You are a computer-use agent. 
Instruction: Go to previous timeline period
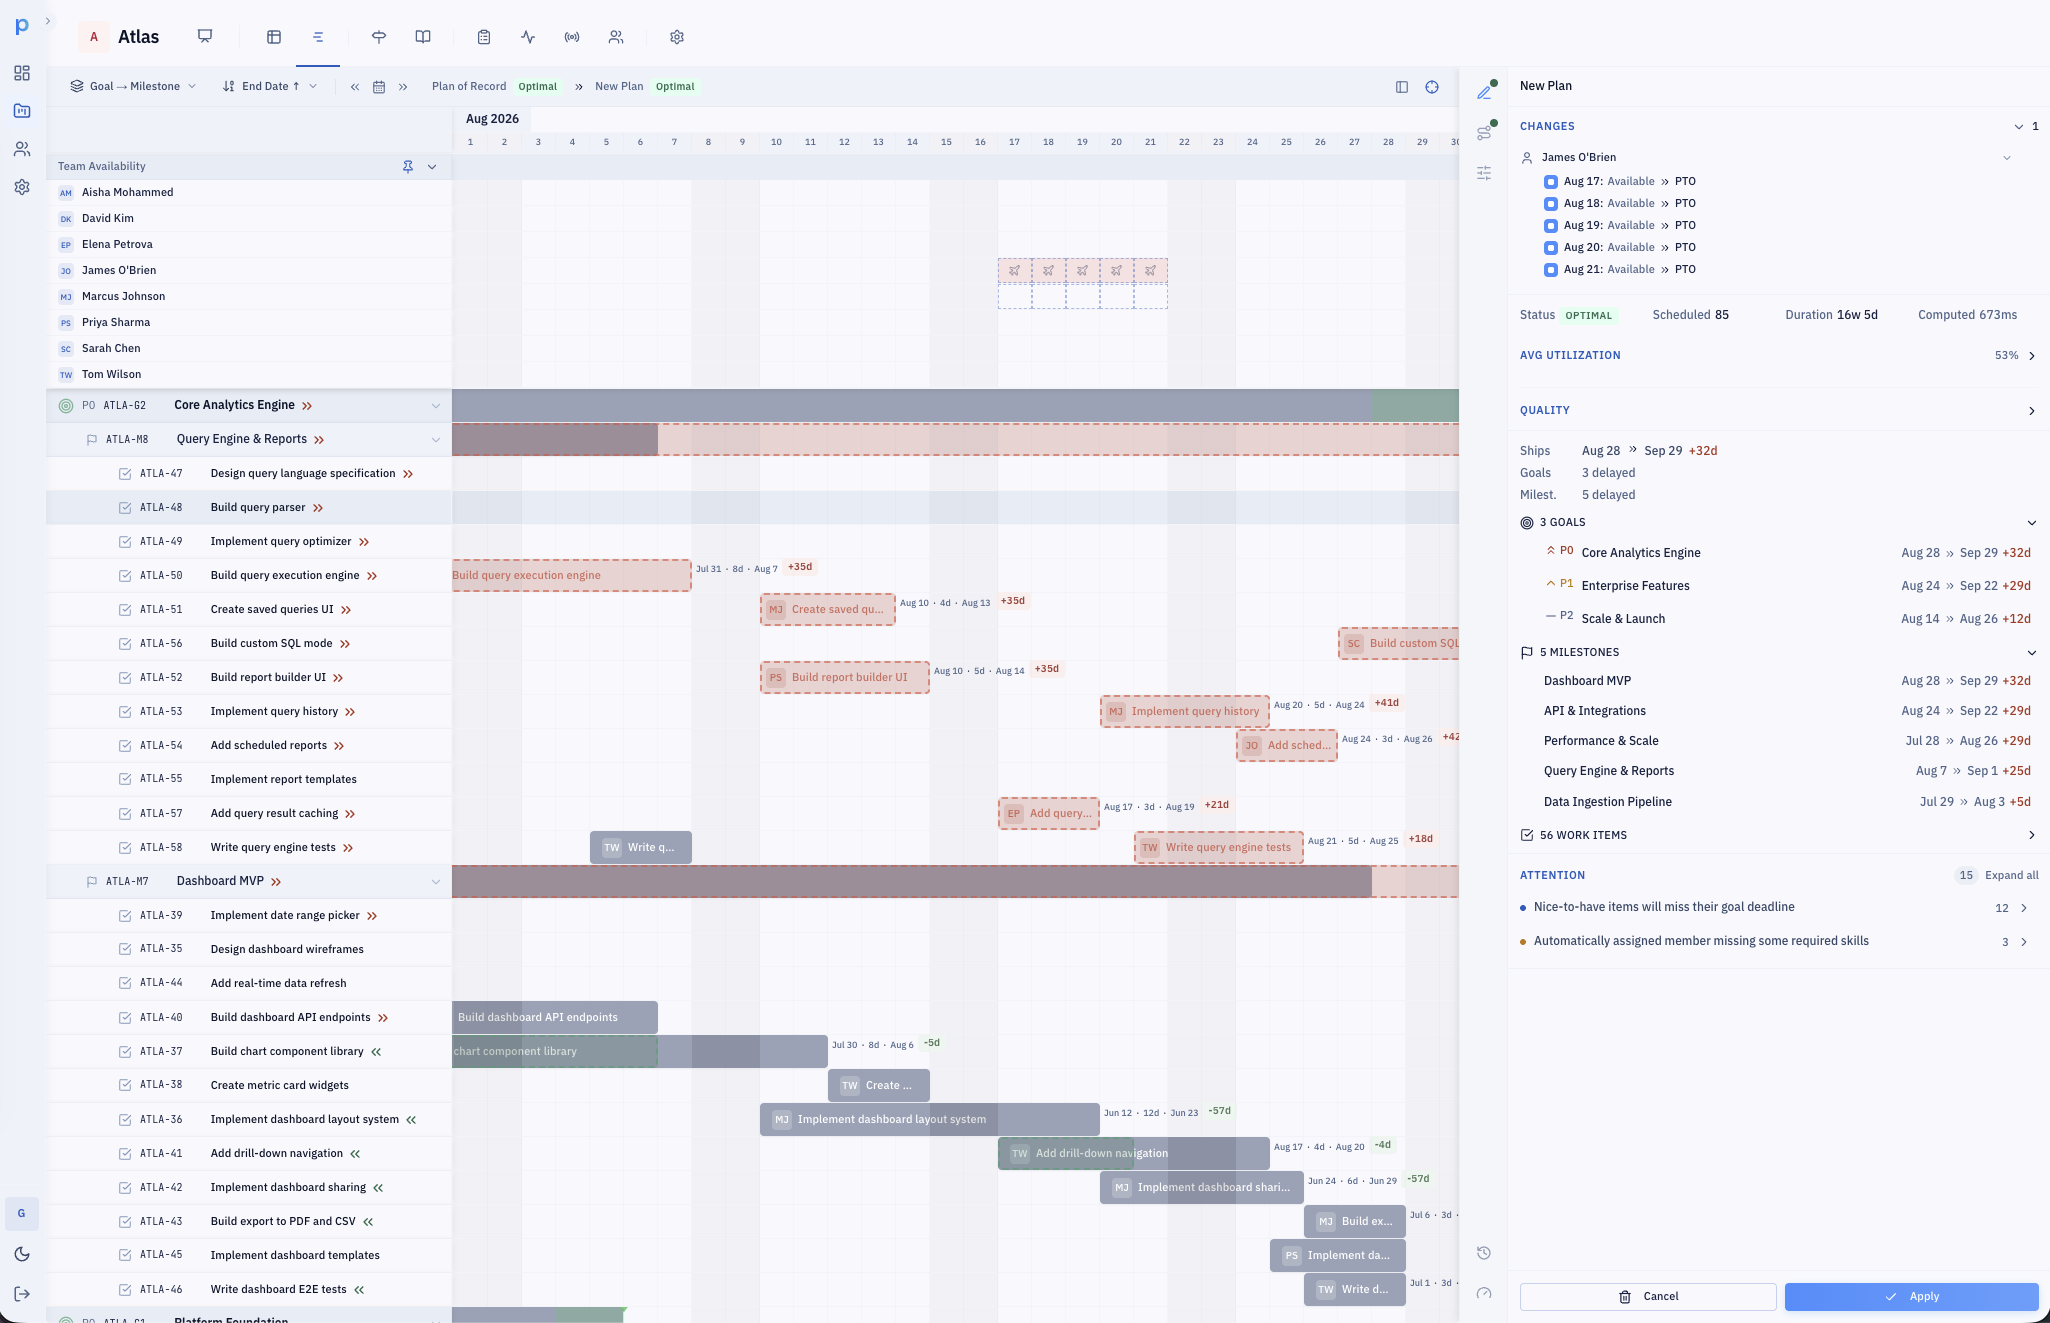(355, 87)
